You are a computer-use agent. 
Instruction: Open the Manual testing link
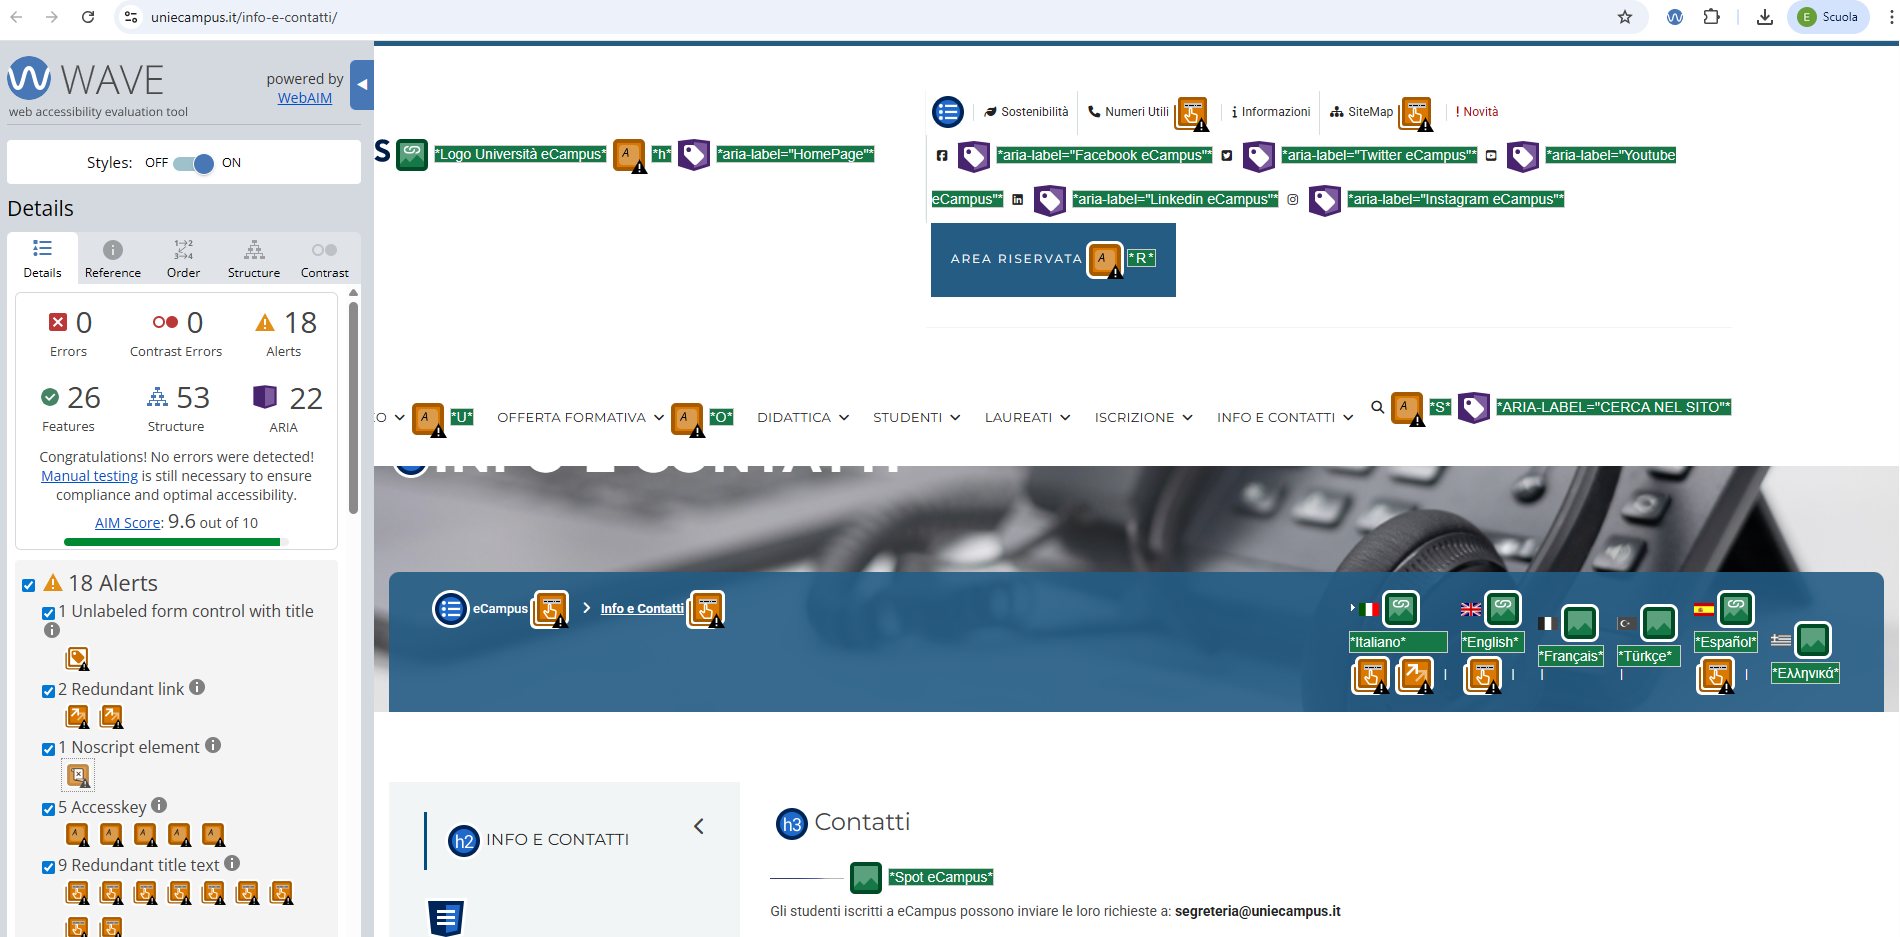pos(89,477)
